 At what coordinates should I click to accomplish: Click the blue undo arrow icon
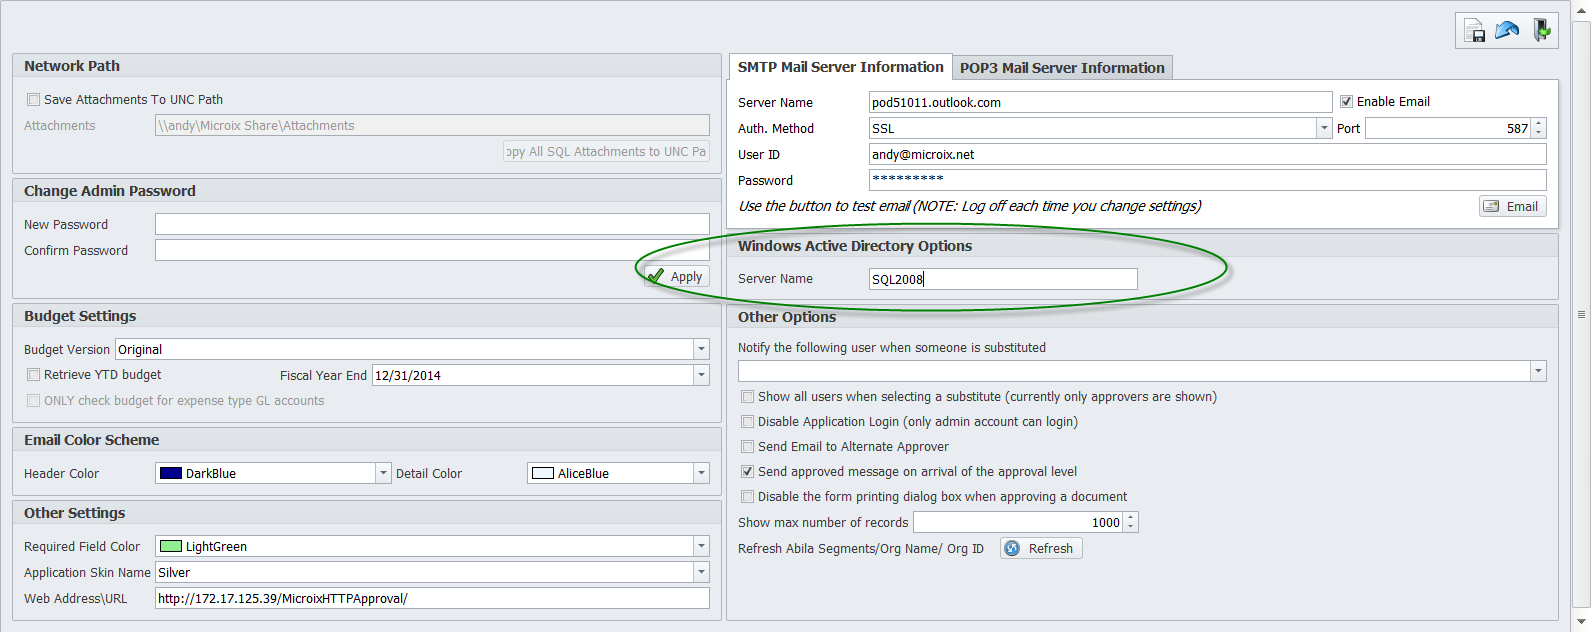[x=1507, y=31]
